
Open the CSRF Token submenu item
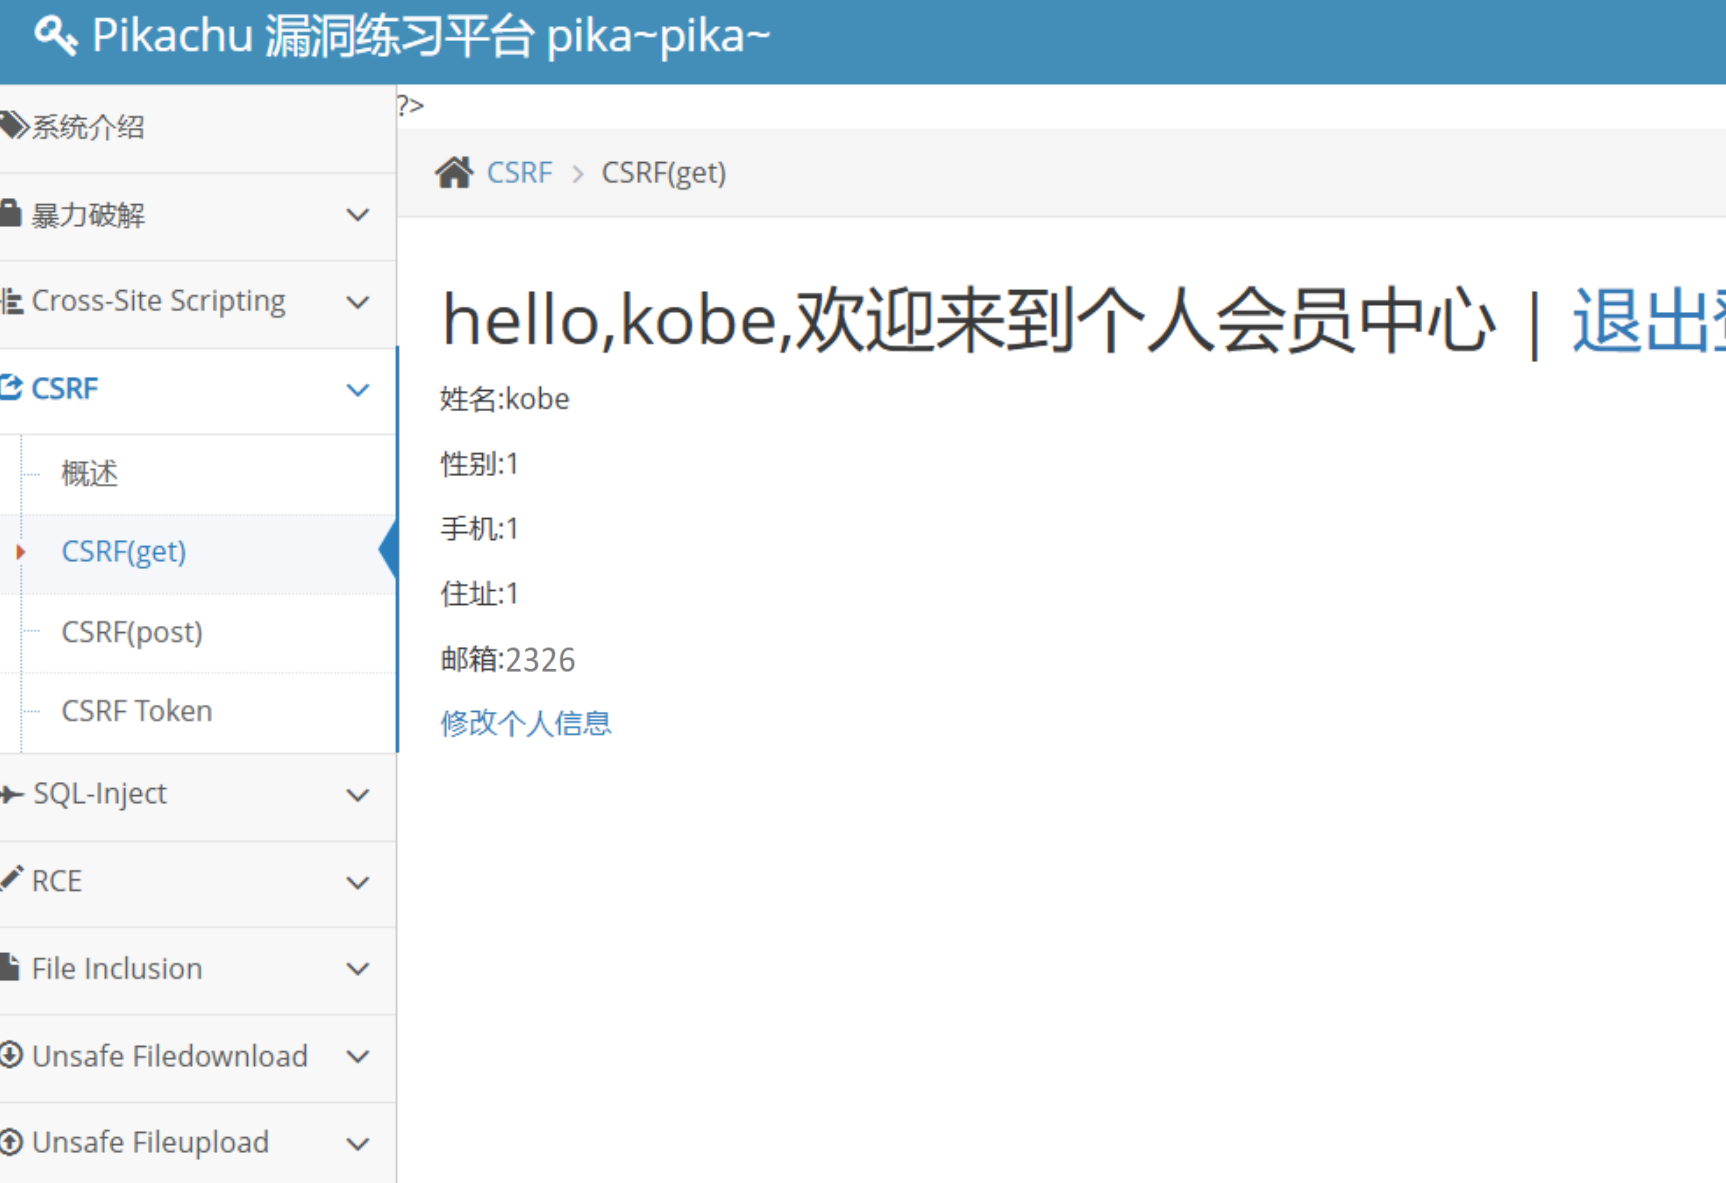[x=137, y=711]
